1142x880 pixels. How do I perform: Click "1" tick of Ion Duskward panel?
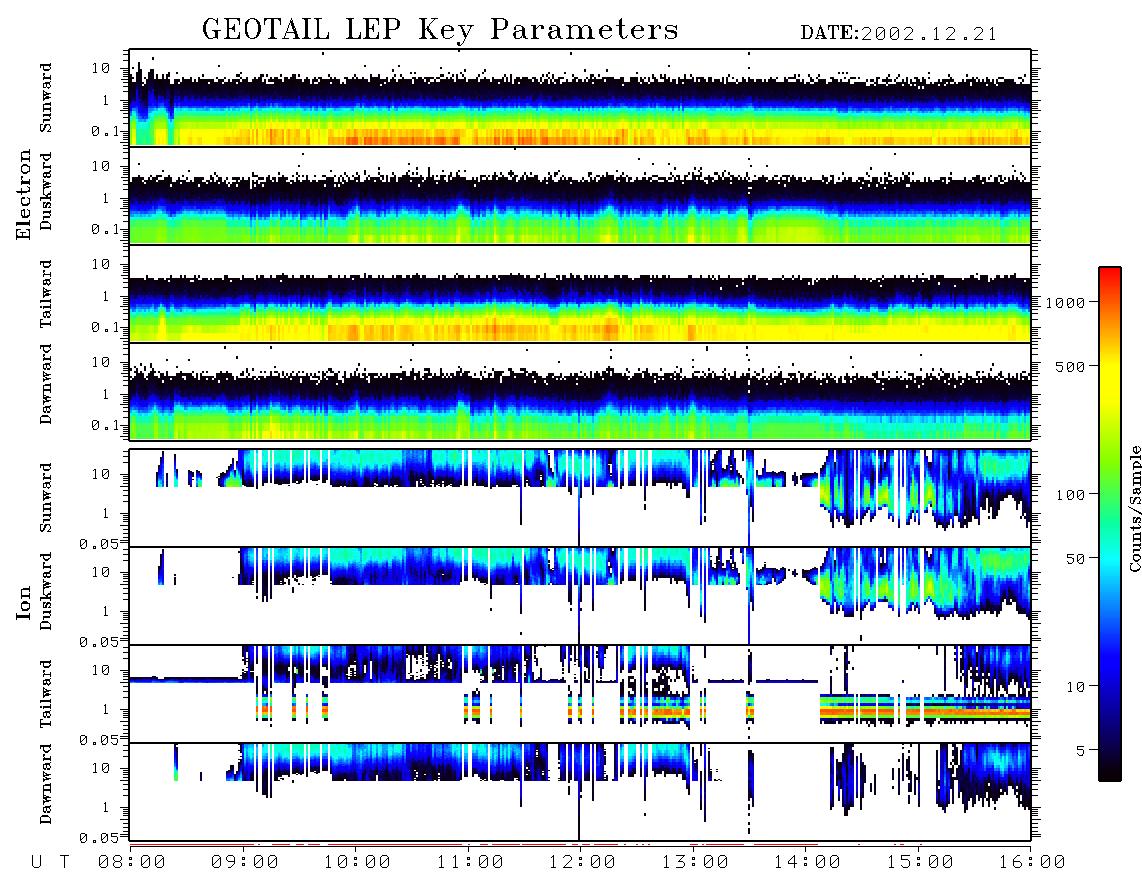(106, 610)
